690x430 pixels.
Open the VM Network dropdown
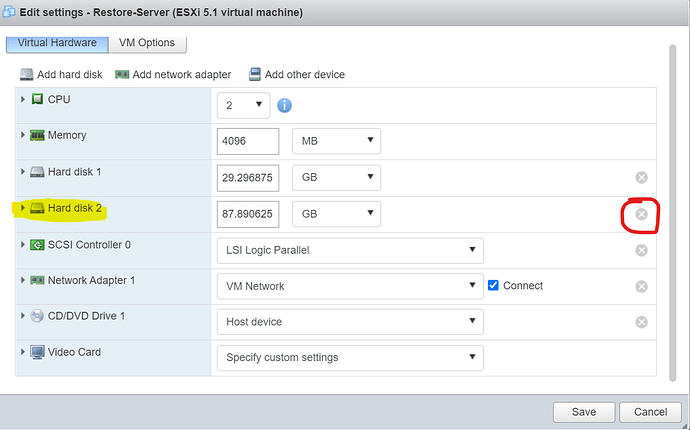pyautogui.click(x=349, y=286)
